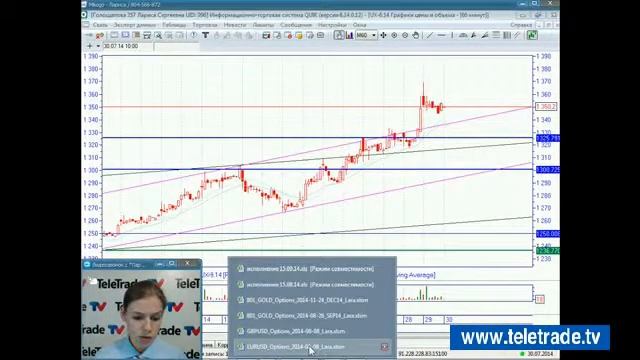Screen dimensions: 640x360
Task: Select the vertical line drawing tool
Action: [452, 36]
